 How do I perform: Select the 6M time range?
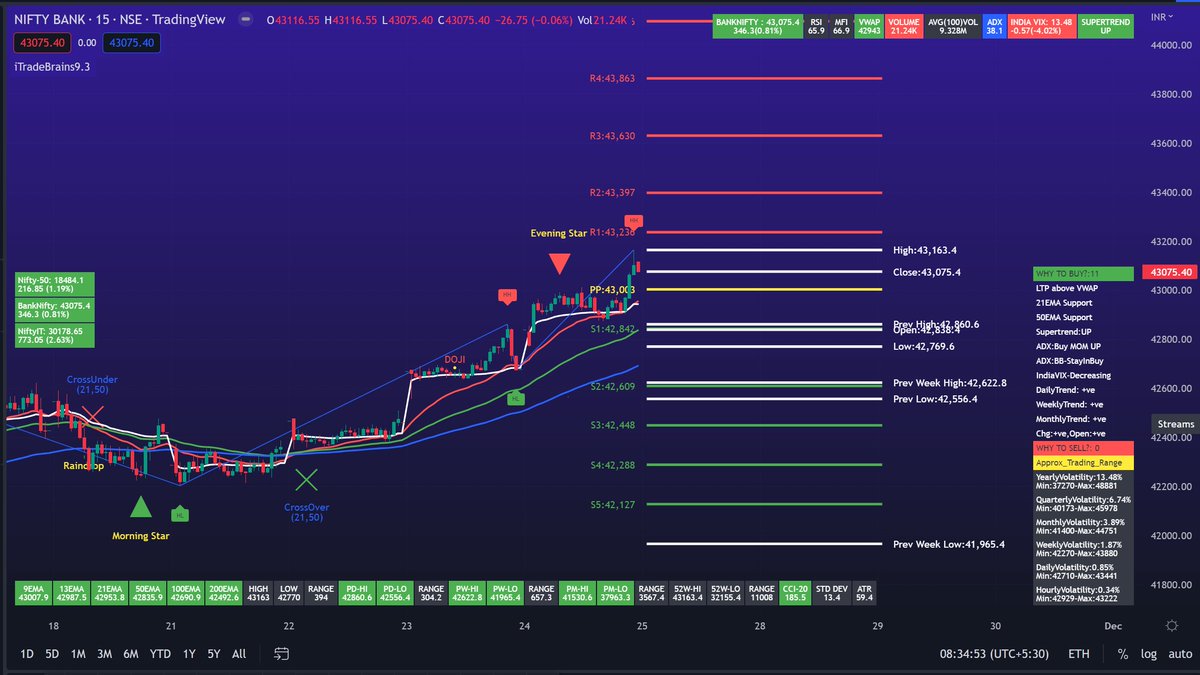click(131, 654)
